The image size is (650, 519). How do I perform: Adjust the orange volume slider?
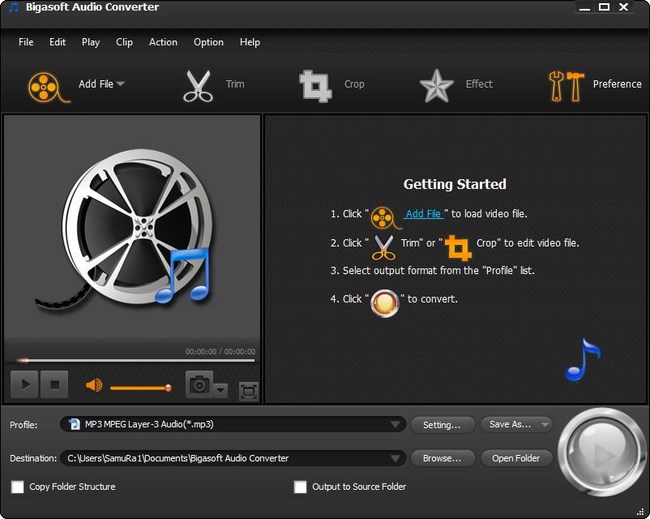140,387
